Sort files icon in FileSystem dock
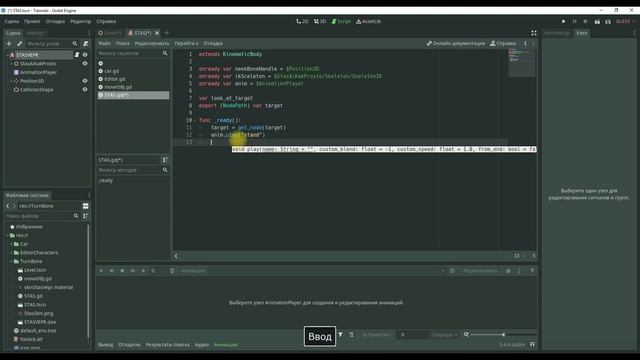 coord(85,216)
